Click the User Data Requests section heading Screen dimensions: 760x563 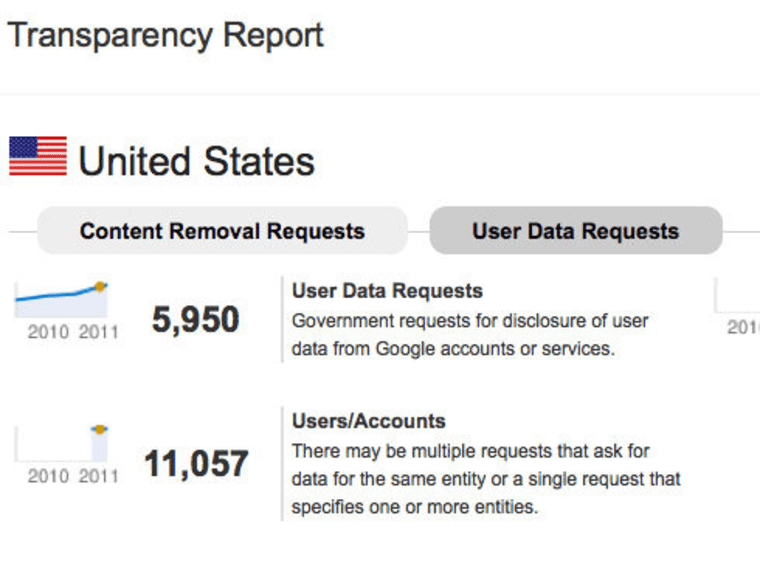(387, 291)
